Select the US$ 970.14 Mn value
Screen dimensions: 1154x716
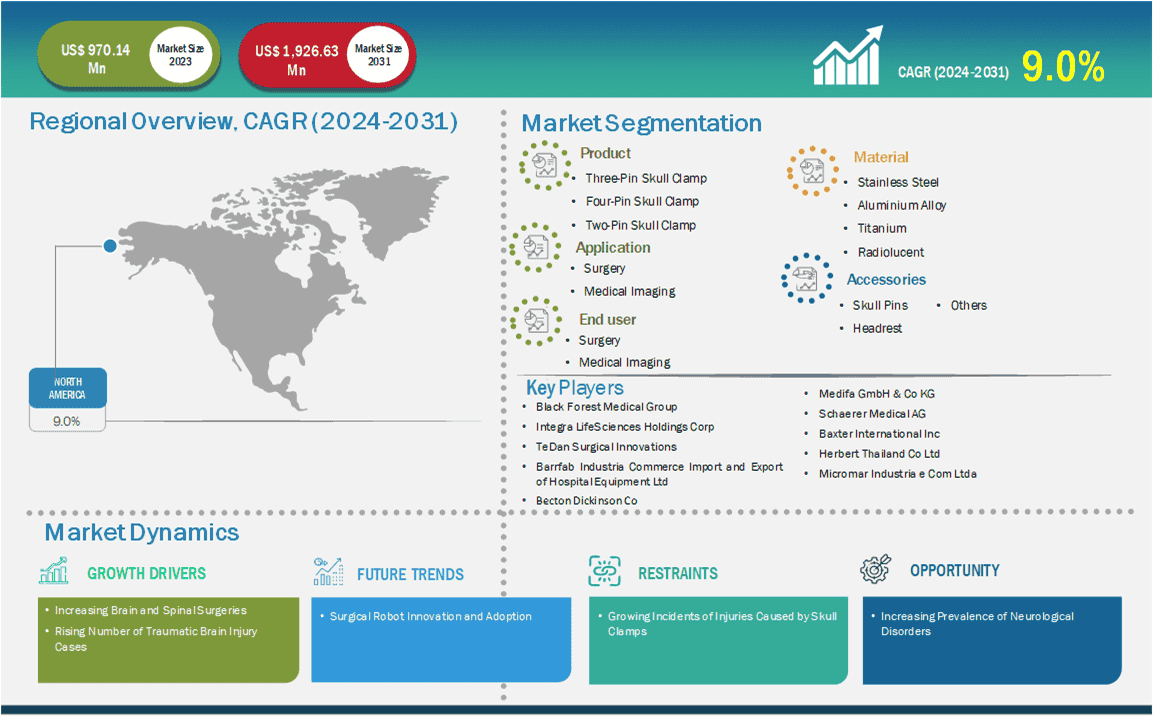tap(96, 59)
